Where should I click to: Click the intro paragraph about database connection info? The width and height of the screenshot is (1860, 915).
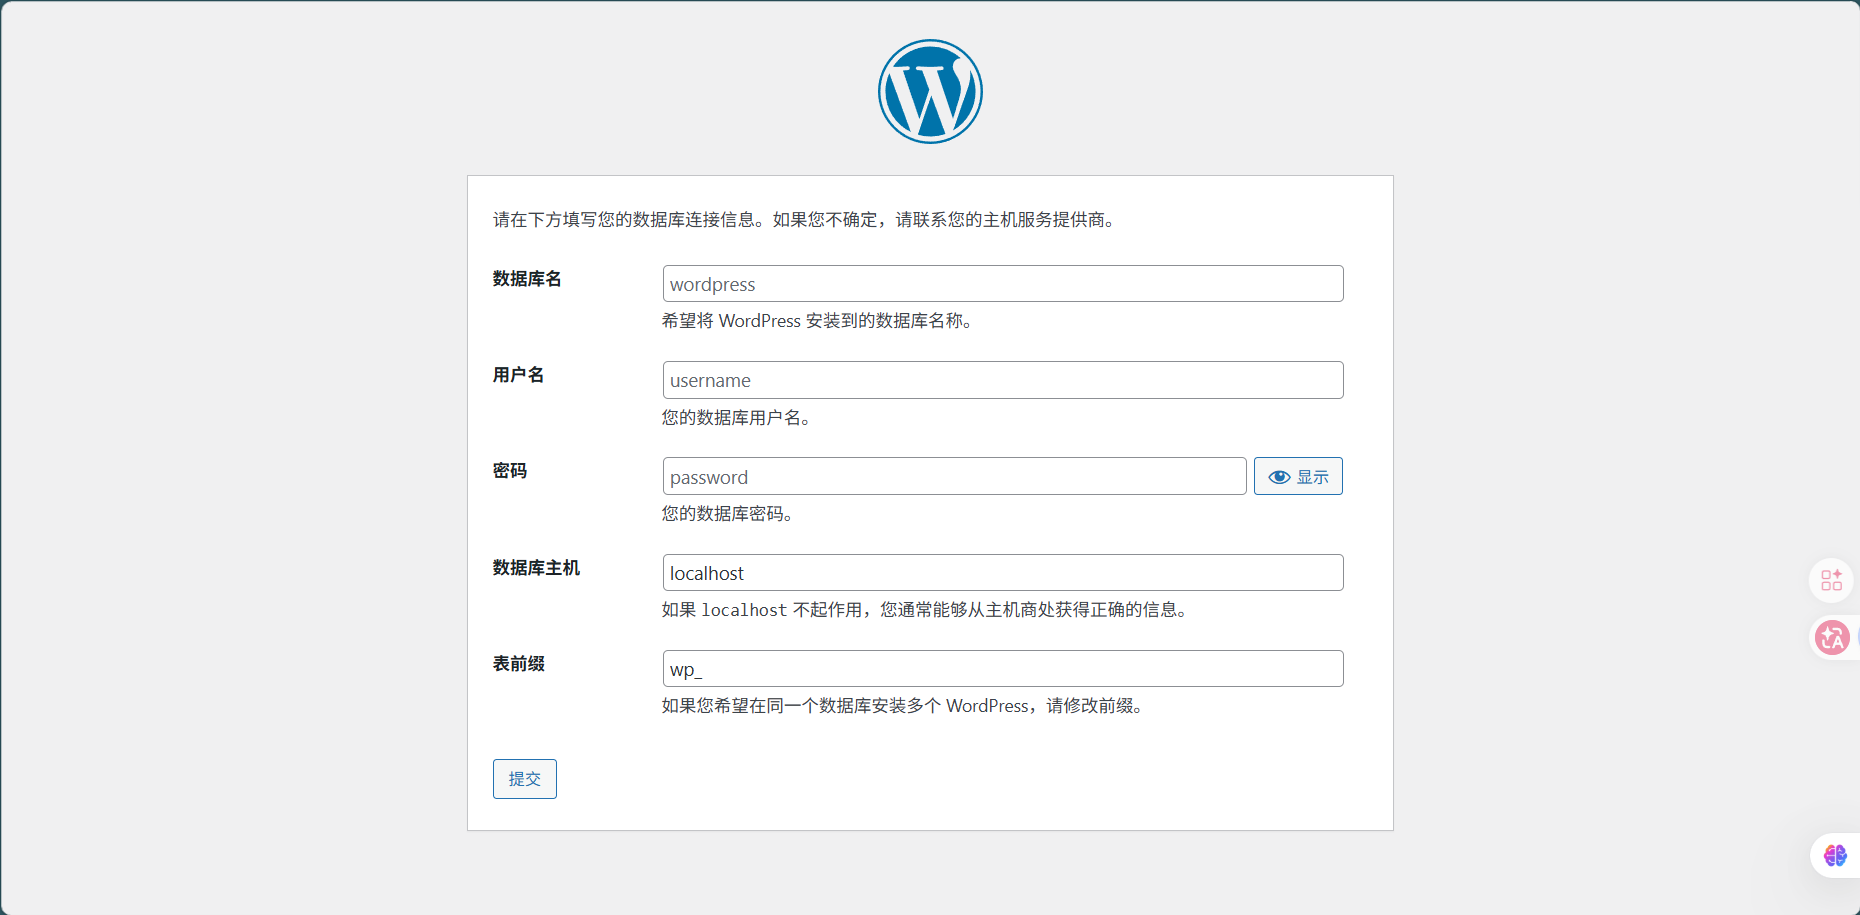pyautogui.click(x=805, y=220)
